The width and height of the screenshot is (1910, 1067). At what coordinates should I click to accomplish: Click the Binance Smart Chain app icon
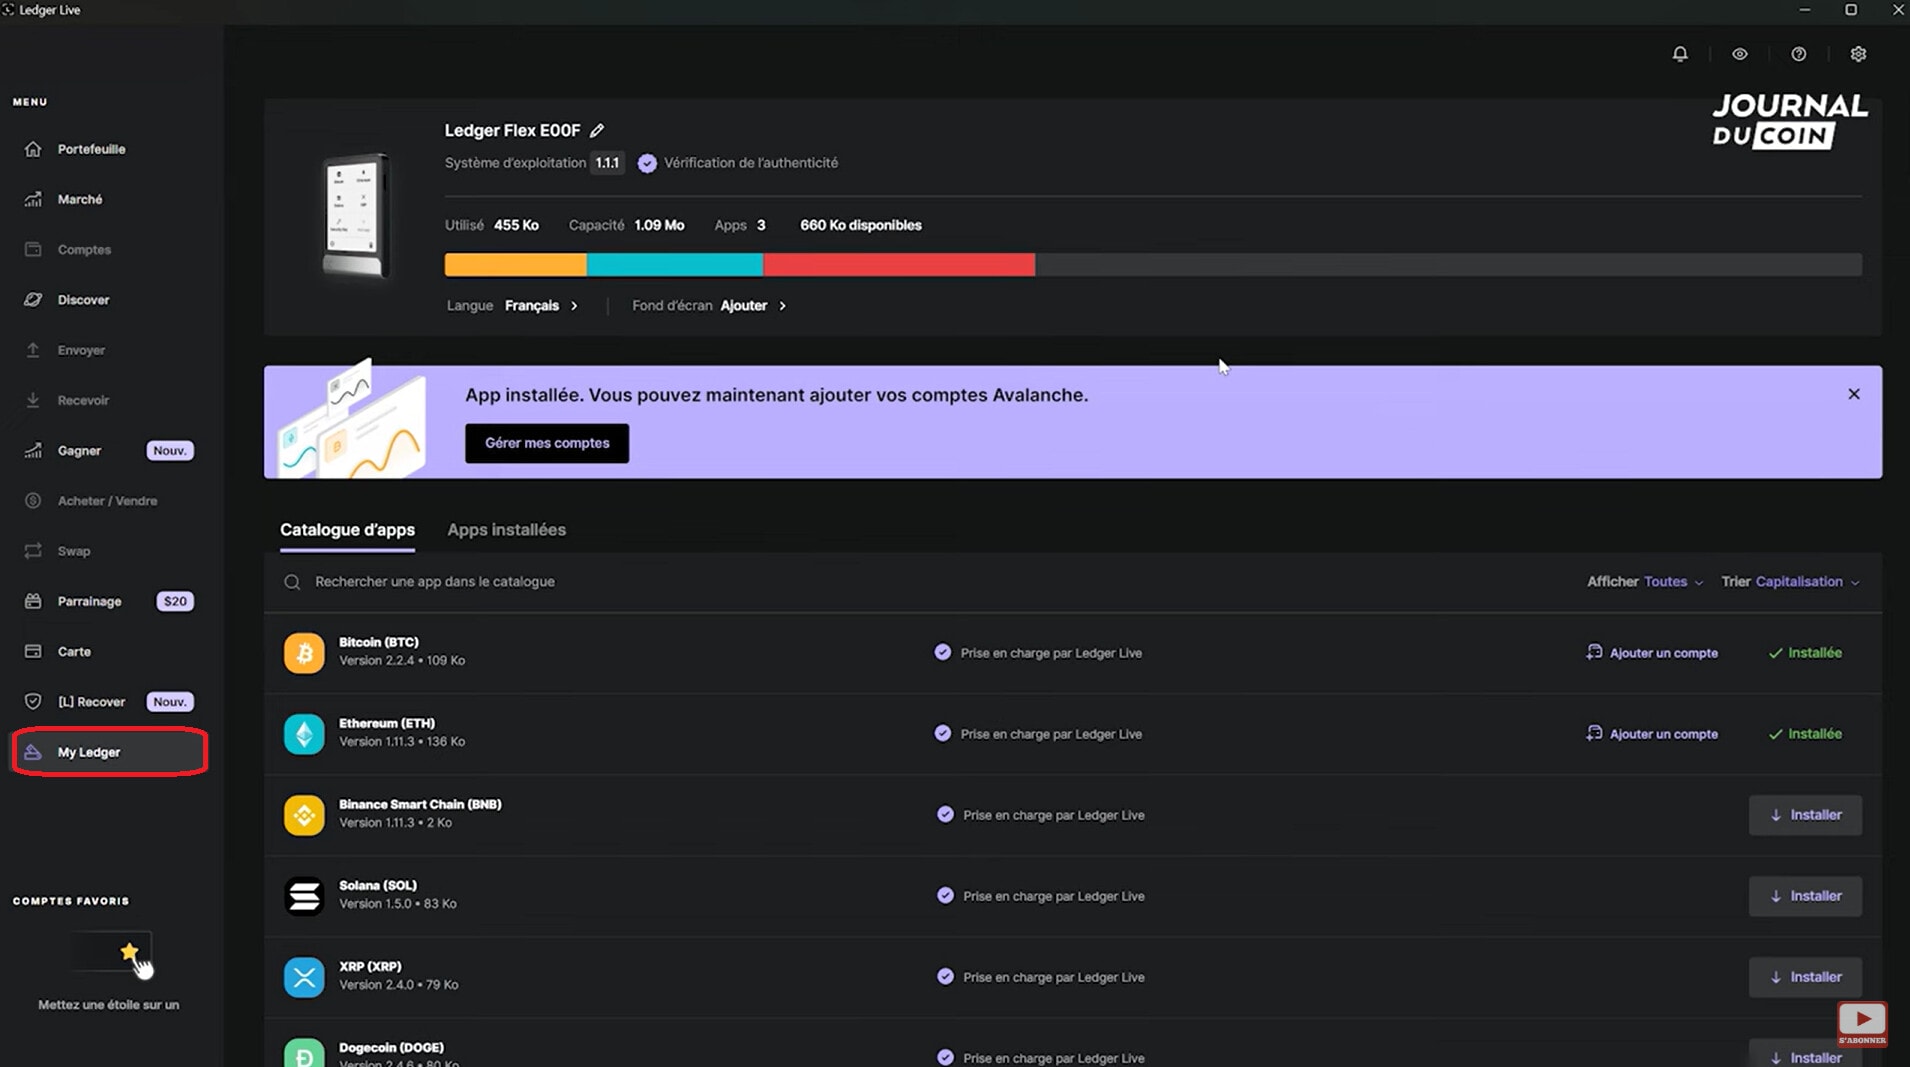tap(304, 815)
